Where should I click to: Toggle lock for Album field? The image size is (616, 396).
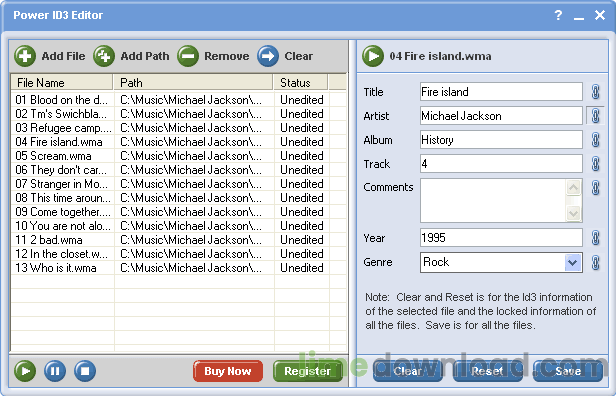tap(596, 140)
